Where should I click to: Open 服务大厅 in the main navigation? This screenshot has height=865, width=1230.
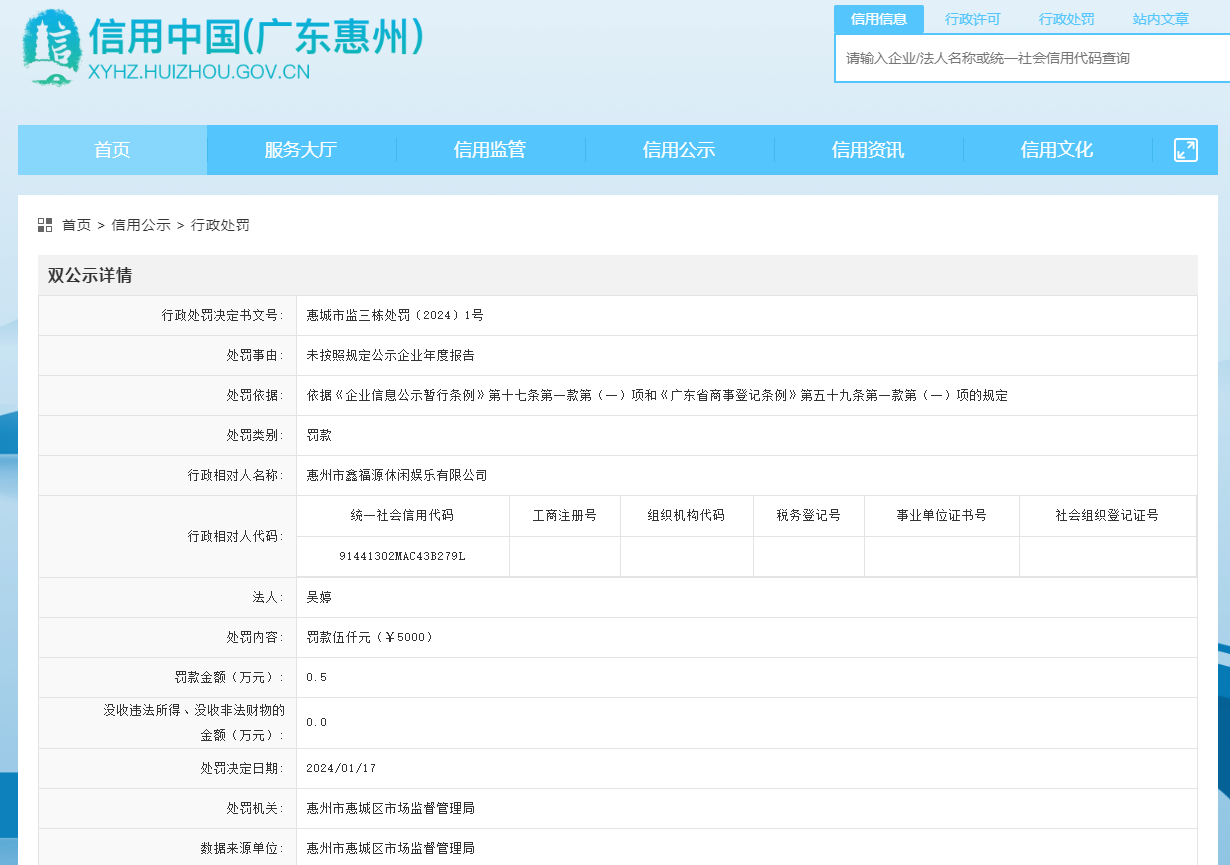point(301,150)
